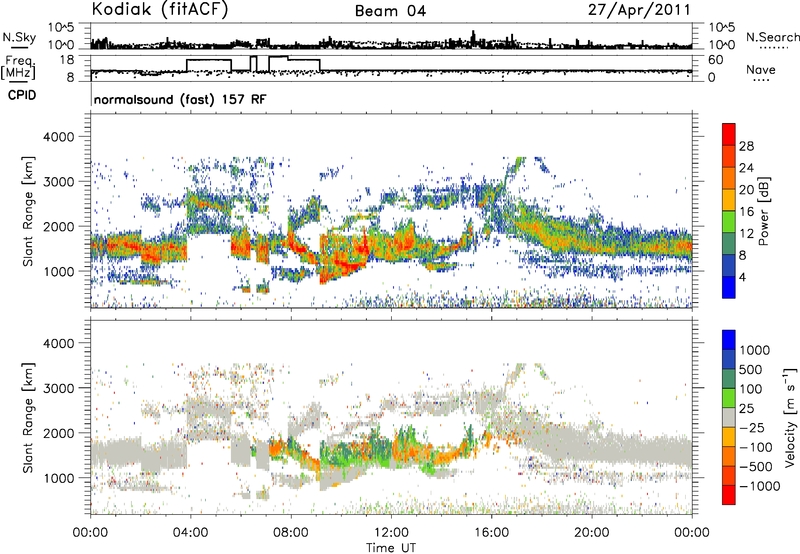The height and width of the screenshot is (554, 800).
Task: Click the Velocity colorbar label "100"
Action: pyautogui.click(x=751, y=389)
